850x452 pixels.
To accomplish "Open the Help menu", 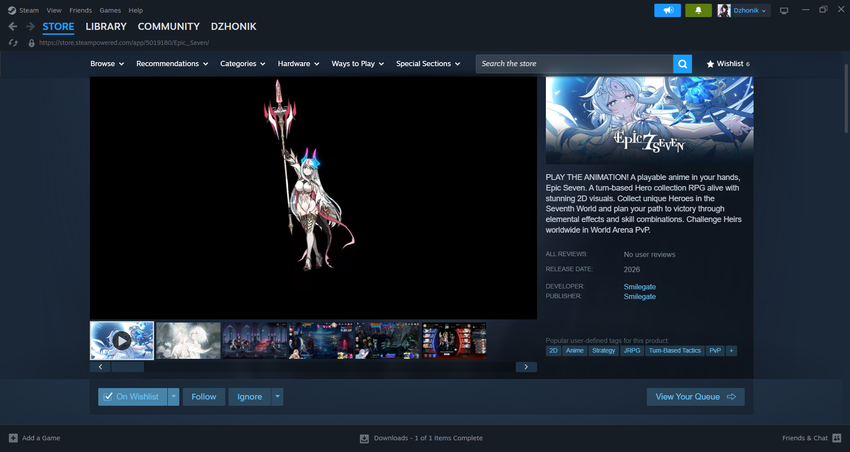I will pyautogui.click(x=136, y=10).
